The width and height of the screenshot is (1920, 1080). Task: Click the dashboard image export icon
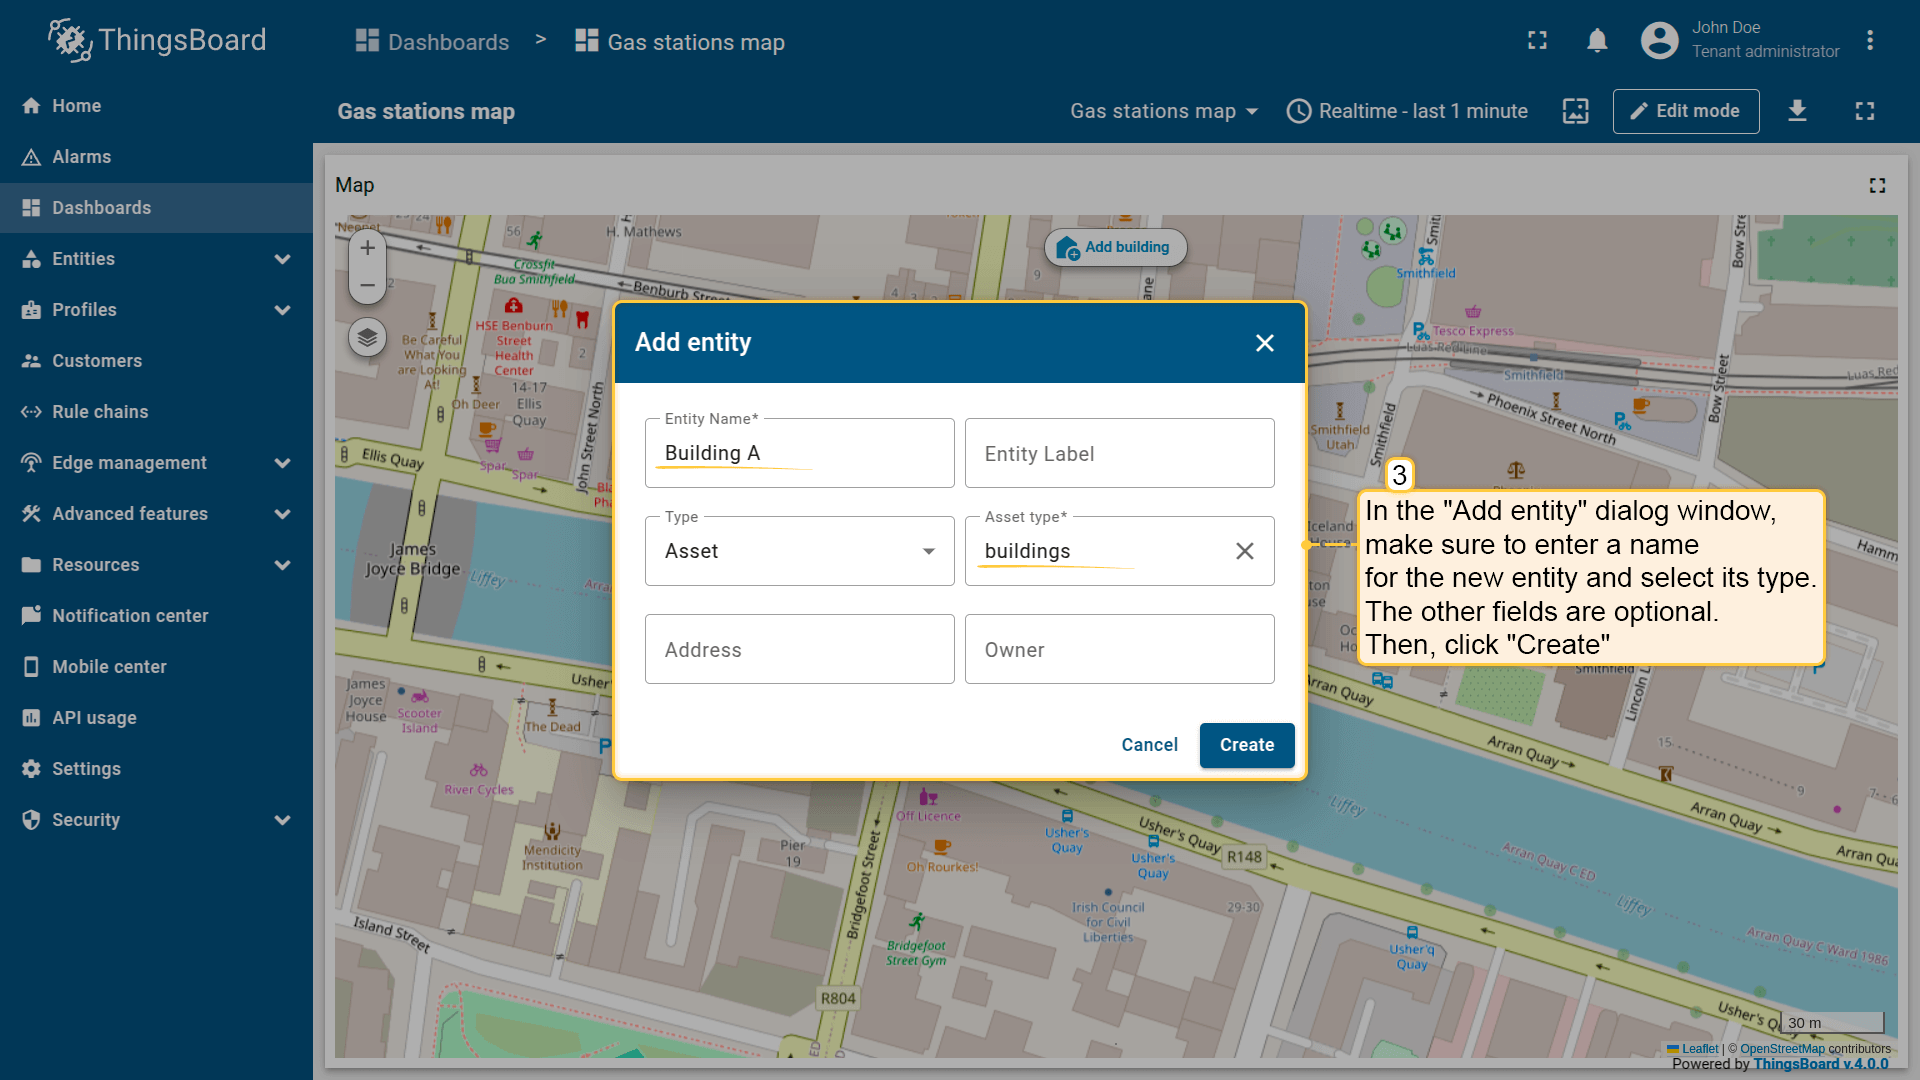coord(1575,111)
